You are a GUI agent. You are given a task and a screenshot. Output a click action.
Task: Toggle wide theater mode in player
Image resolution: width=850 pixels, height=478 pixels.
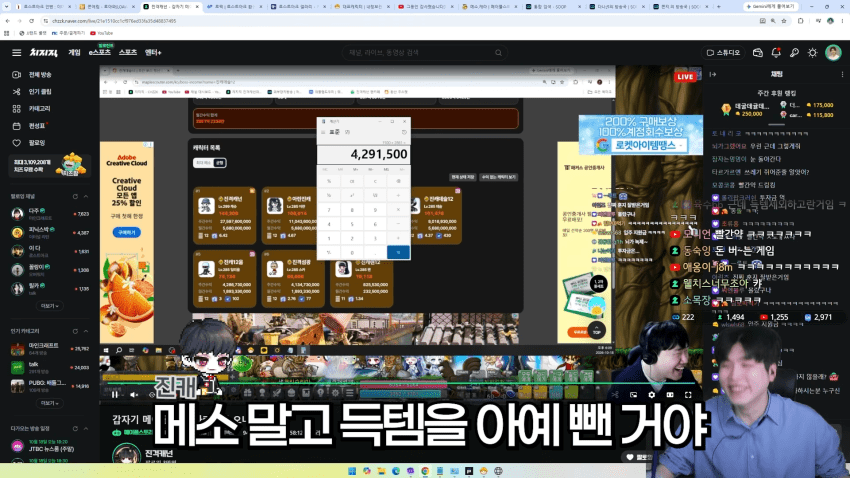click(x=670, y=395)
